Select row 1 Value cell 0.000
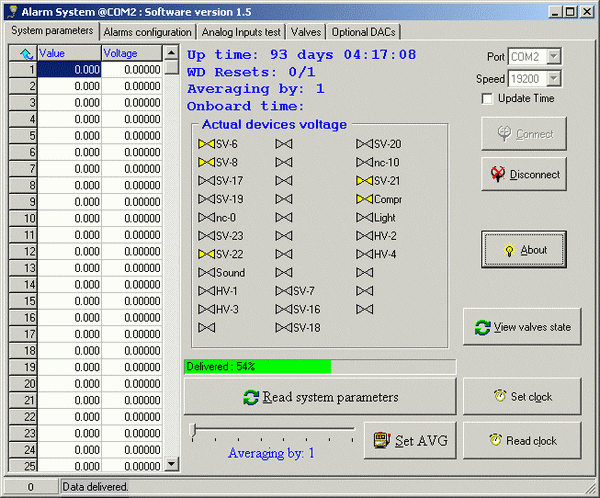This screenshot has width=600, height=498. [x=69, y=70]
